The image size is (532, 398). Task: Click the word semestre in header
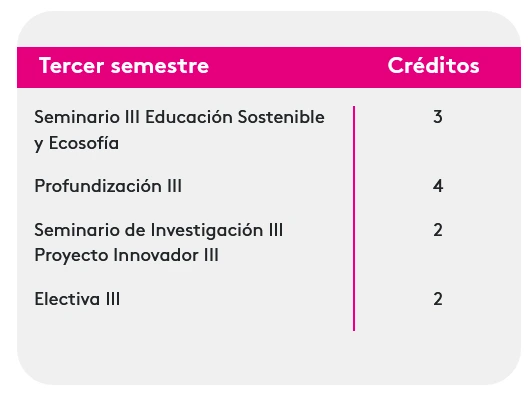(160, 65)
